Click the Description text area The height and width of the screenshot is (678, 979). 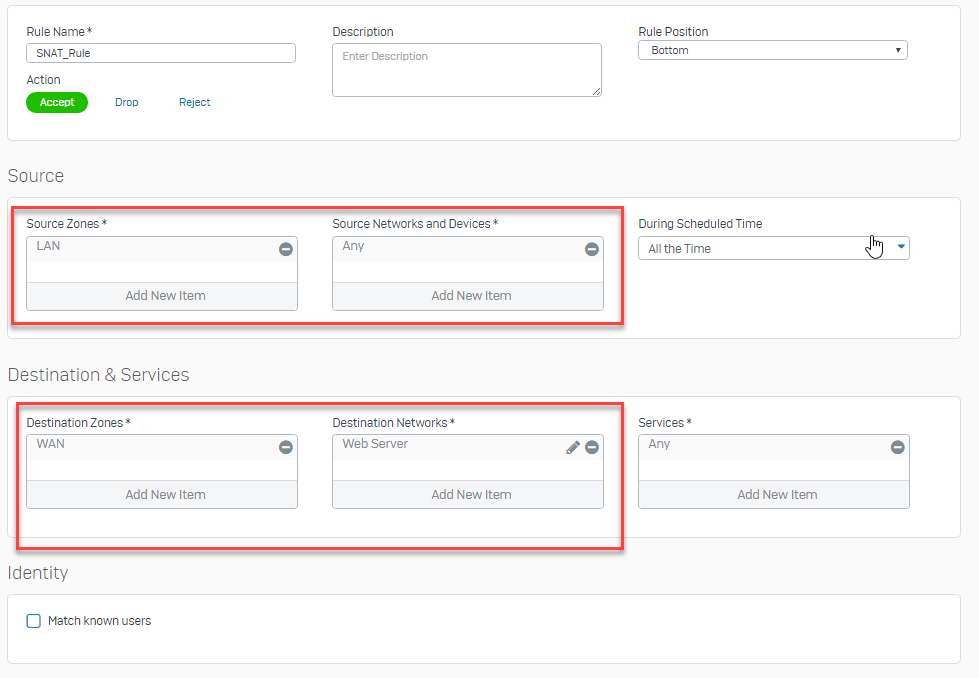(466, 70)
